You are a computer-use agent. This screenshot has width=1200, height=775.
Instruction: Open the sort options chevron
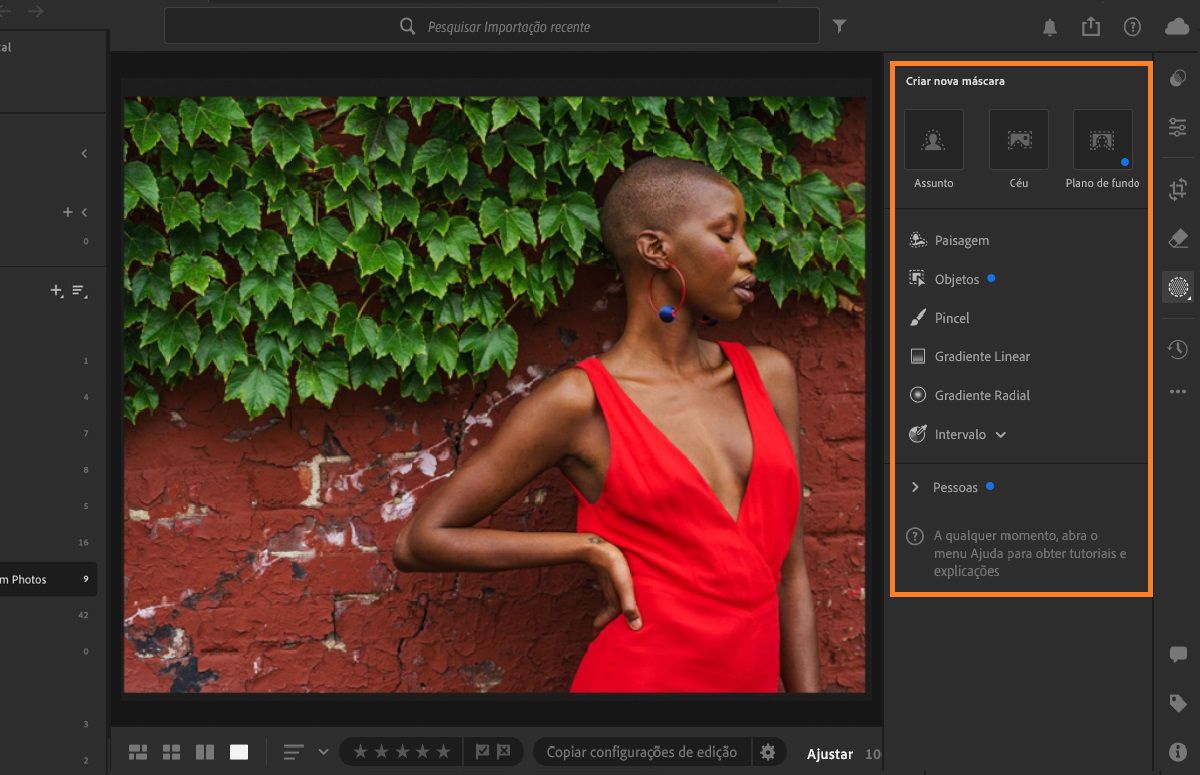click(322, 751)
